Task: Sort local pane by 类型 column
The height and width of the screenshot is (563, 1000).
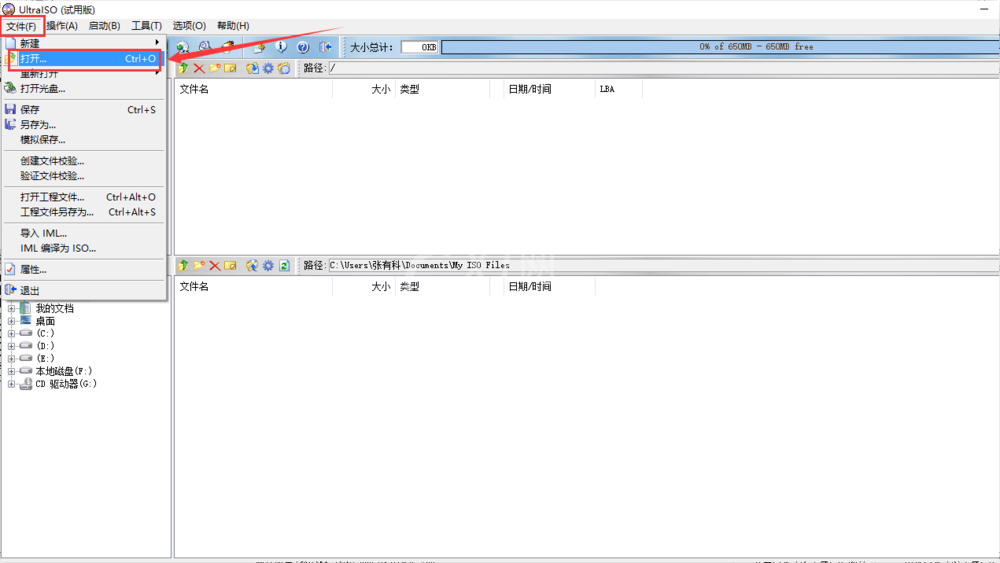Action: (x=443, y=287)
